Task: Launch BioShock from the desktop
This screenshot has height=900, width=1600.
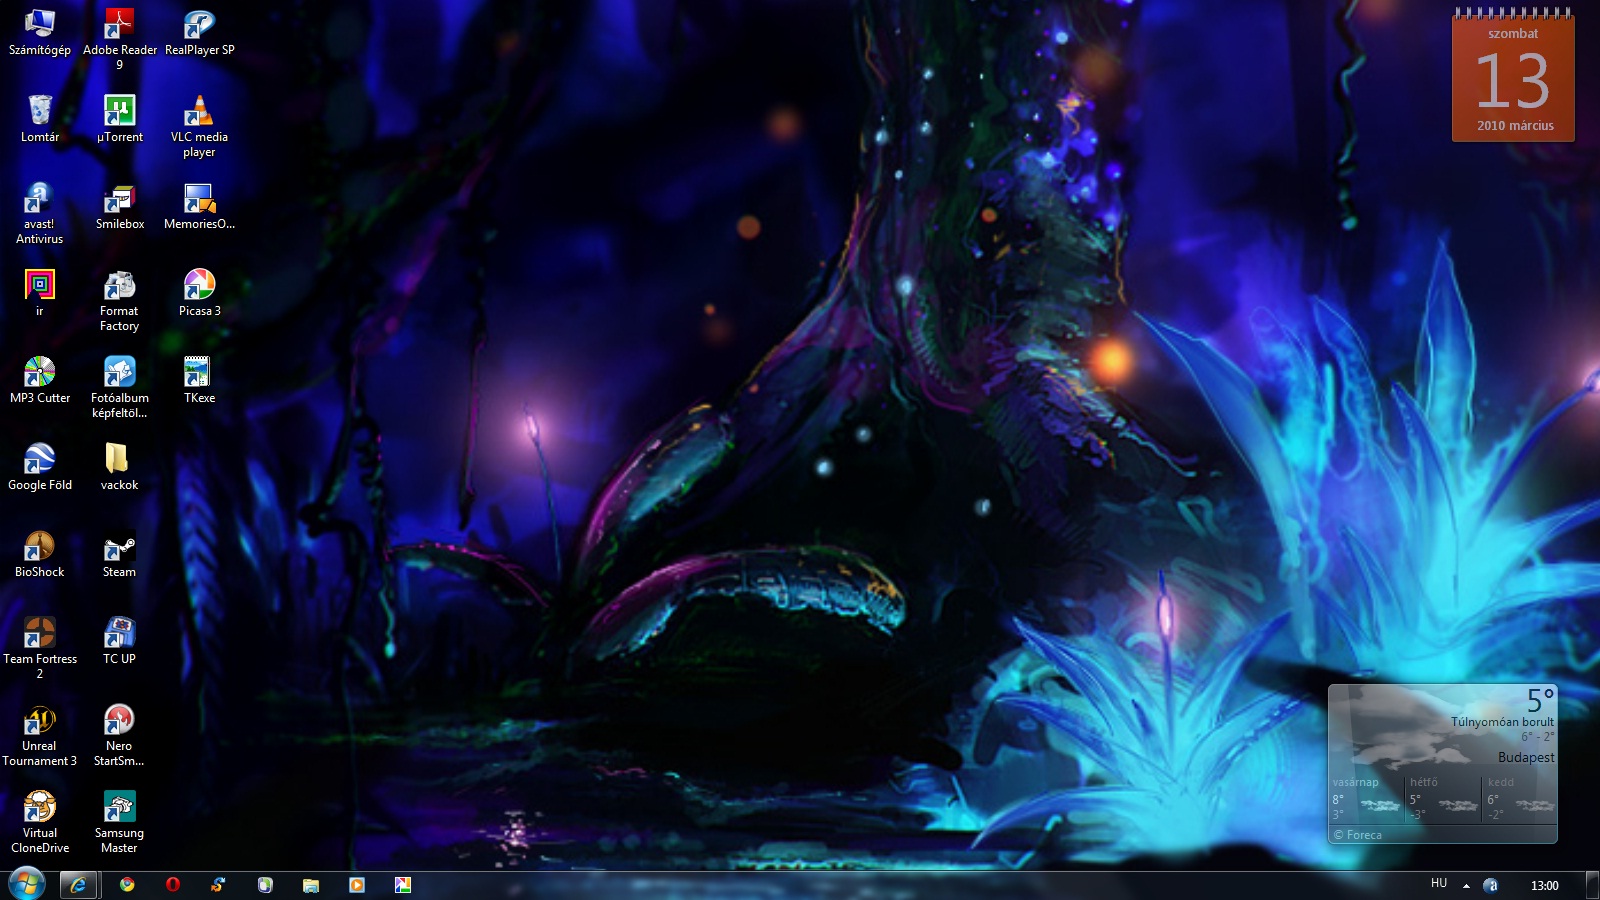Action: (40, 553)
